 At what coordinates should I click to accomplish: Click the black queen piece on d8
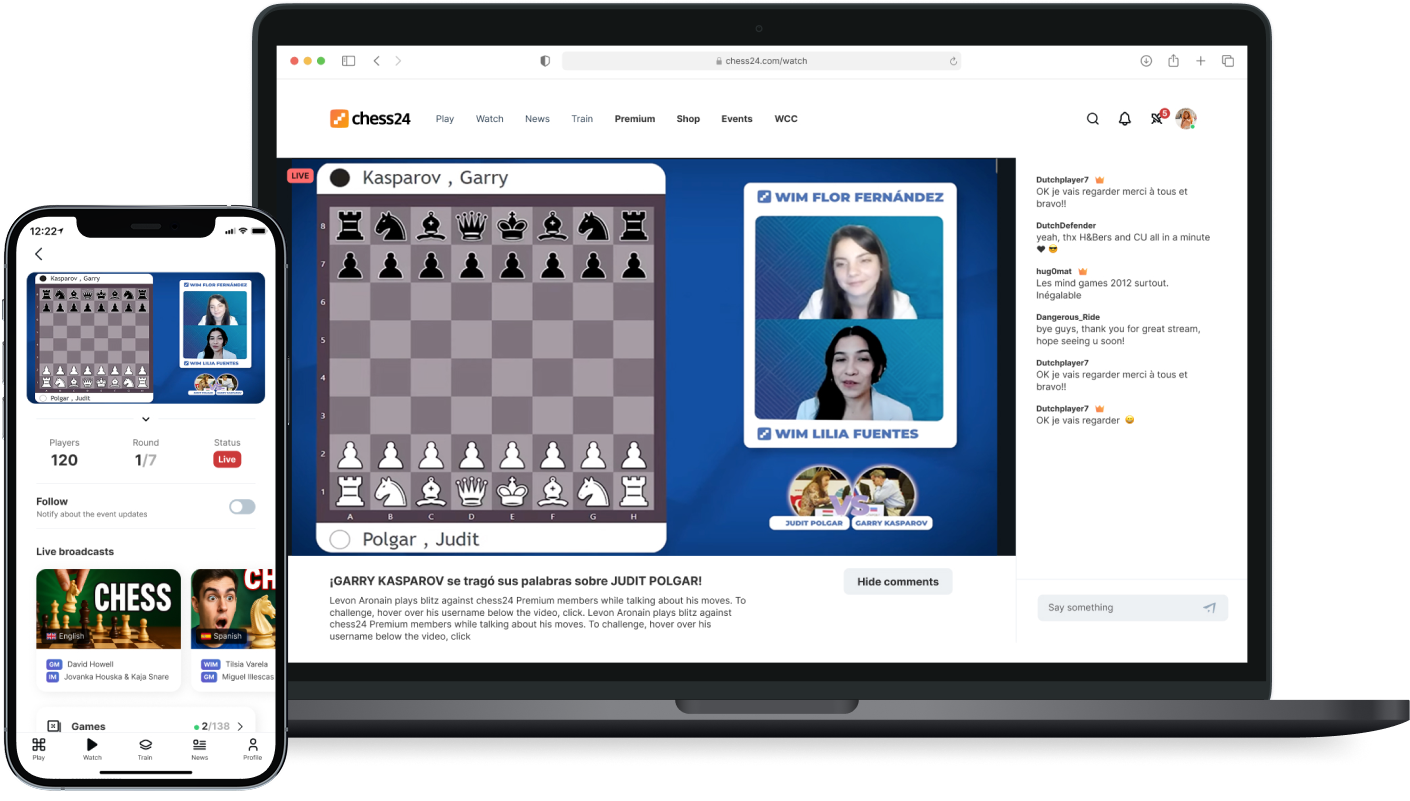coord(471,226)
